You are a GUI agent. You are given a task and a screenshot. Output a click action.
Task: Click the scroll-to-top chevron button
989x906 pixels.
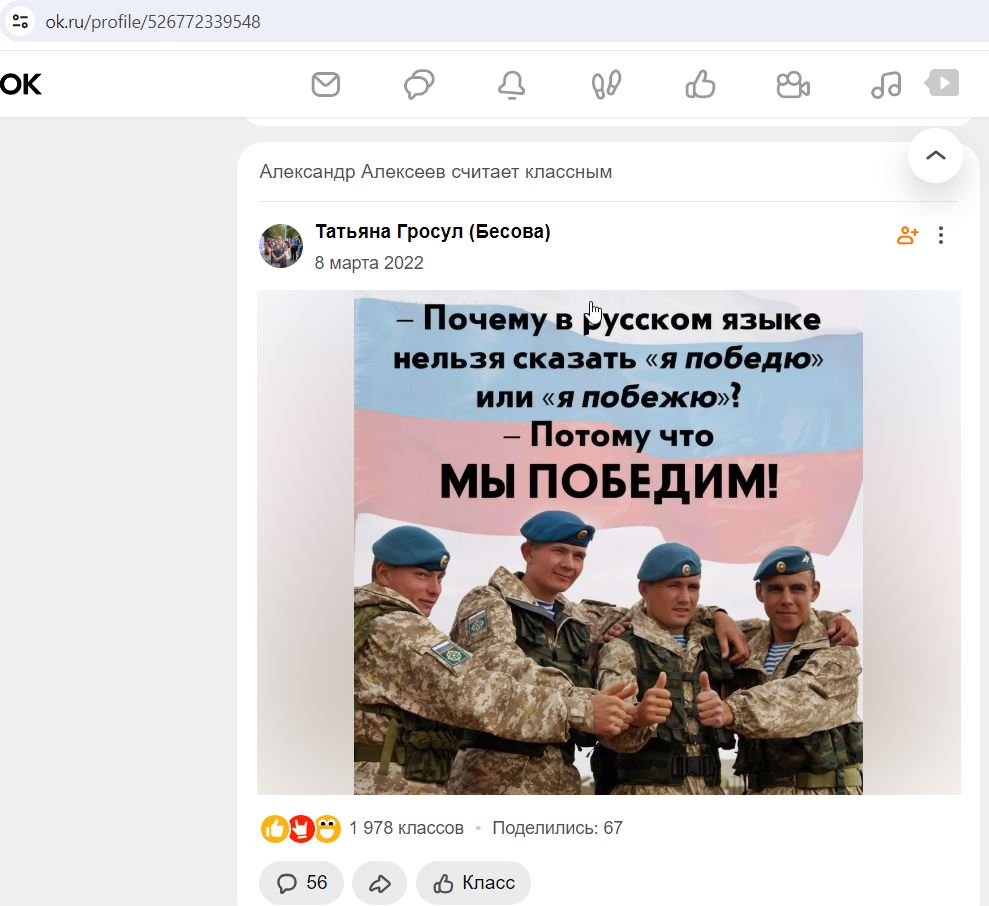pos(935,155)
